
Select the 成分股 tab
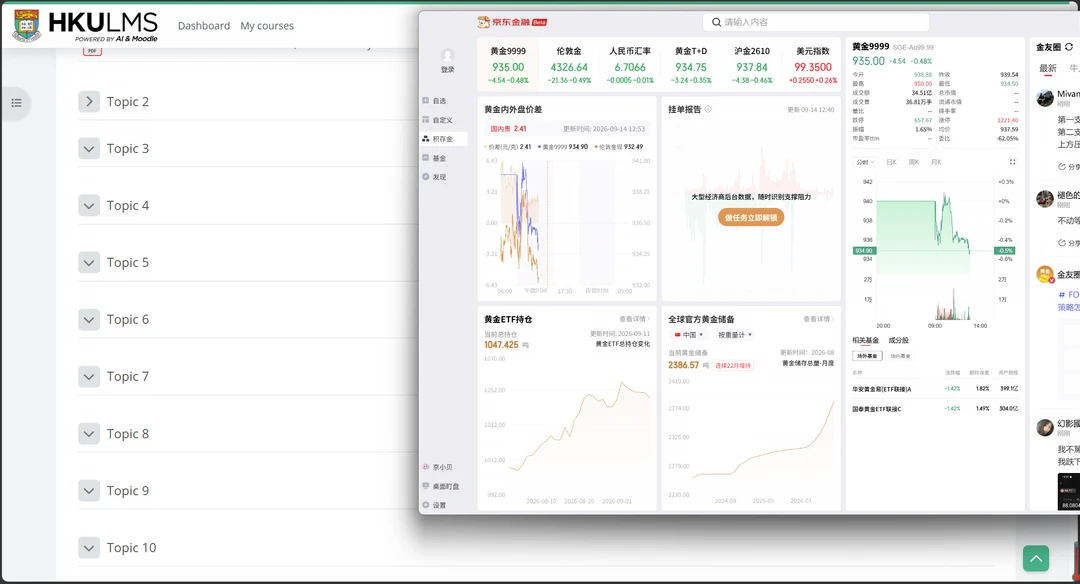pos(899,340)
